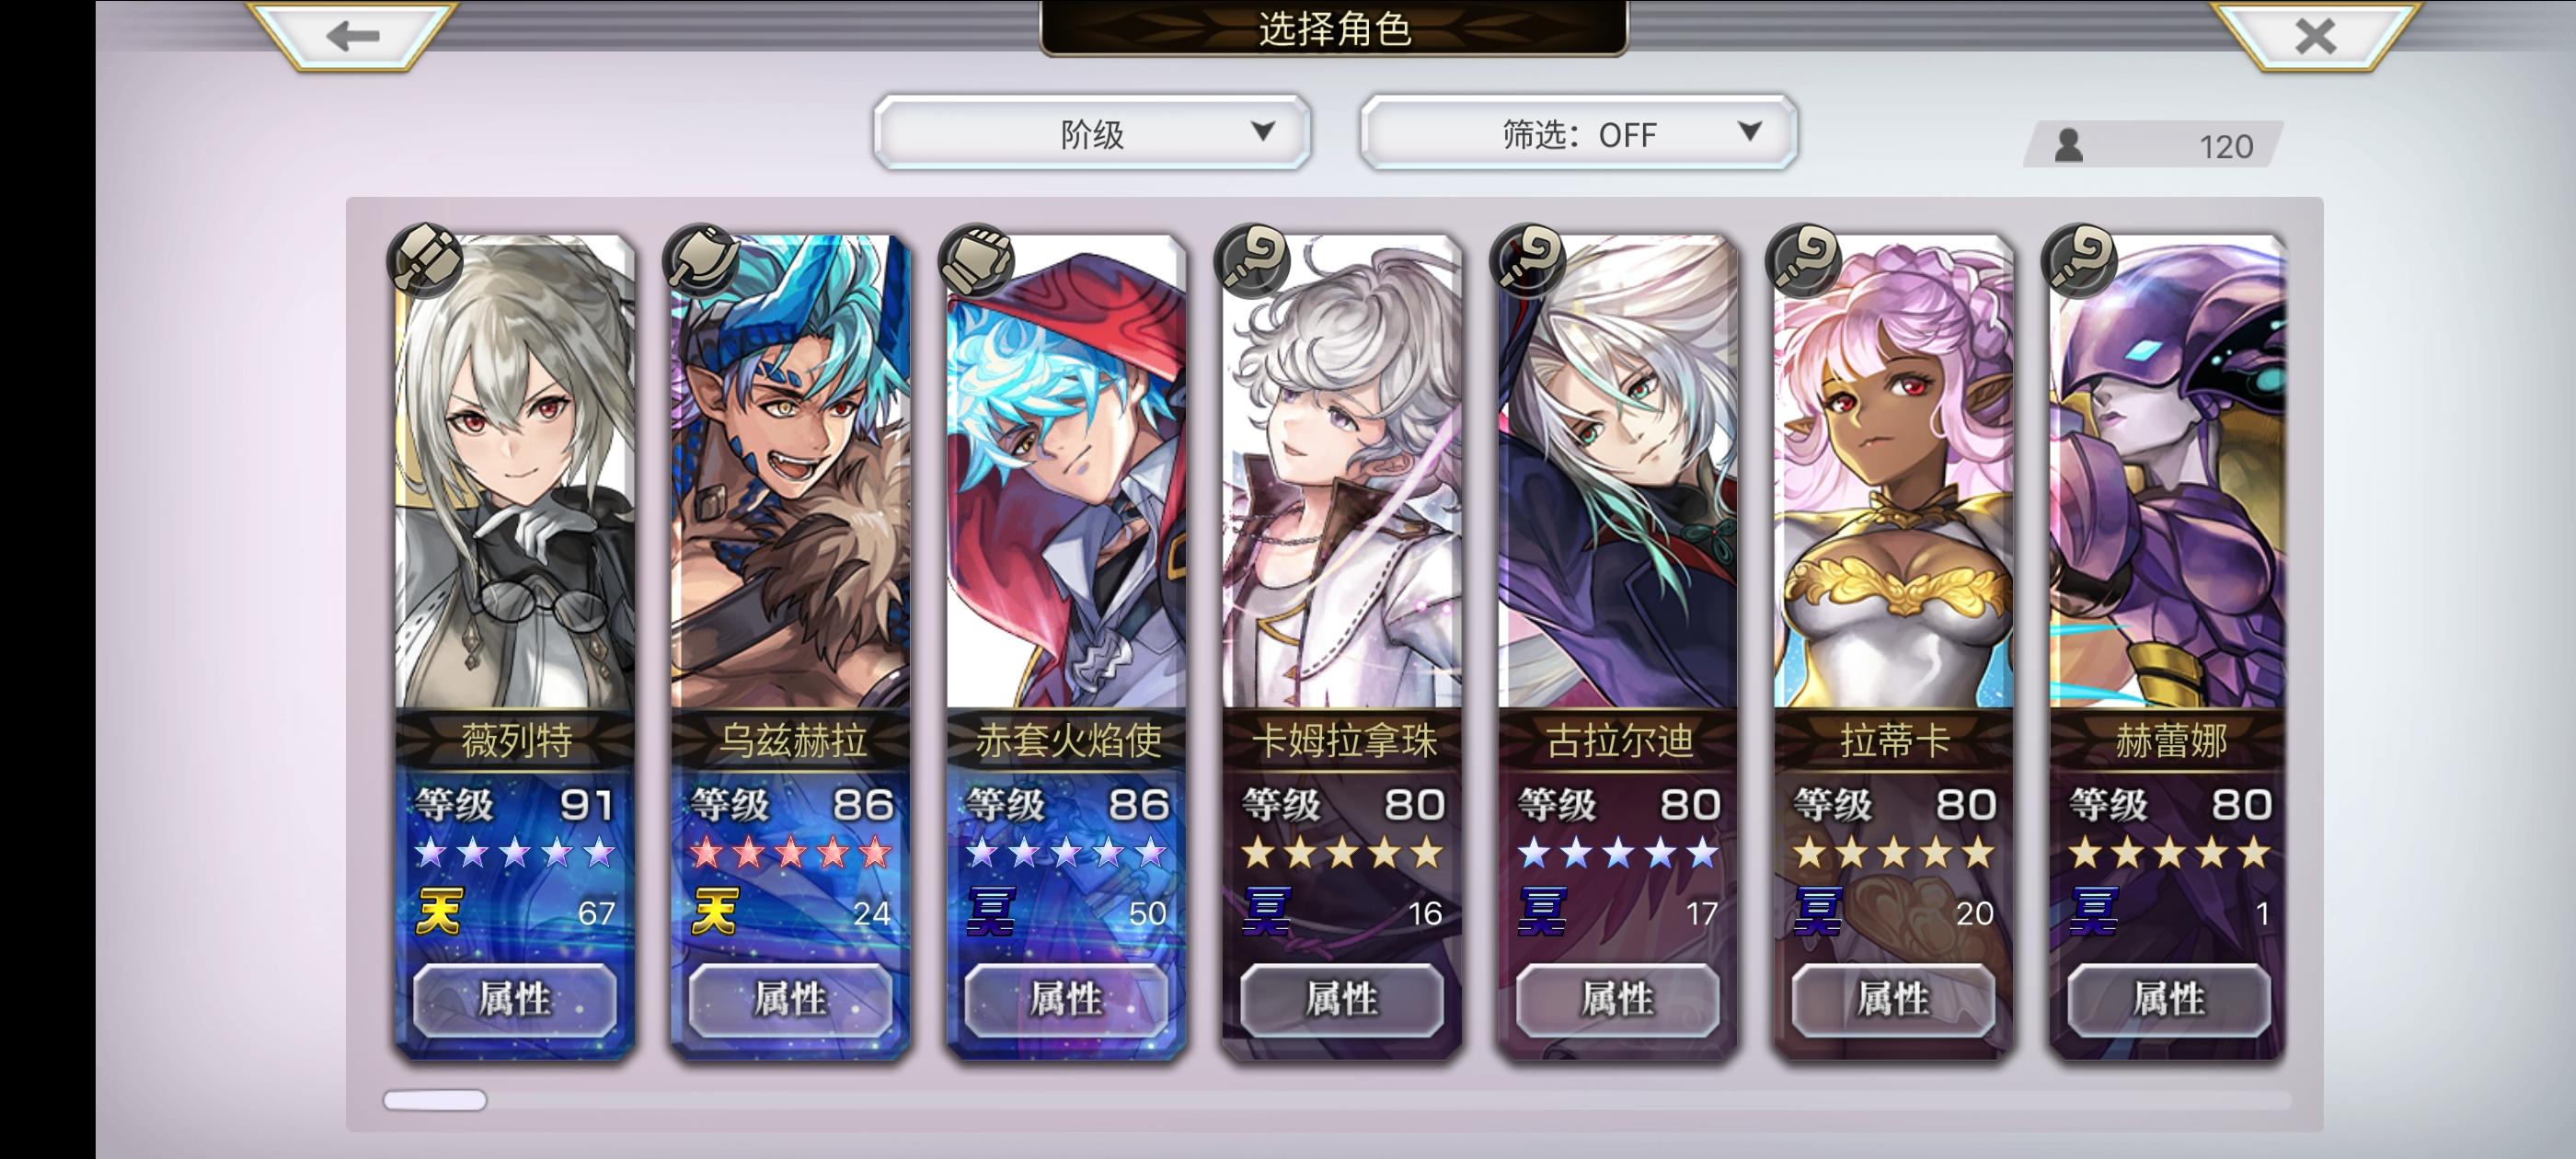
Task: Open 属性 for 古拉尔迪
Action: click(1617, 999)
